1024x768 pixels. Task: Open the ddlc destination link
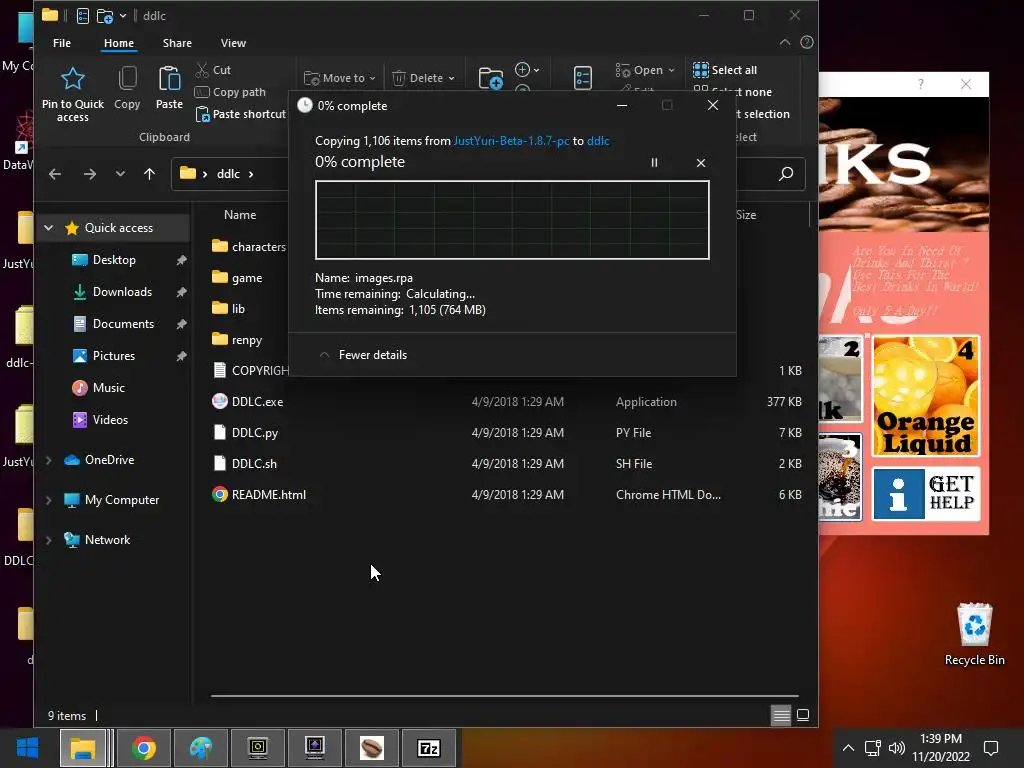(x=598, y=141)
